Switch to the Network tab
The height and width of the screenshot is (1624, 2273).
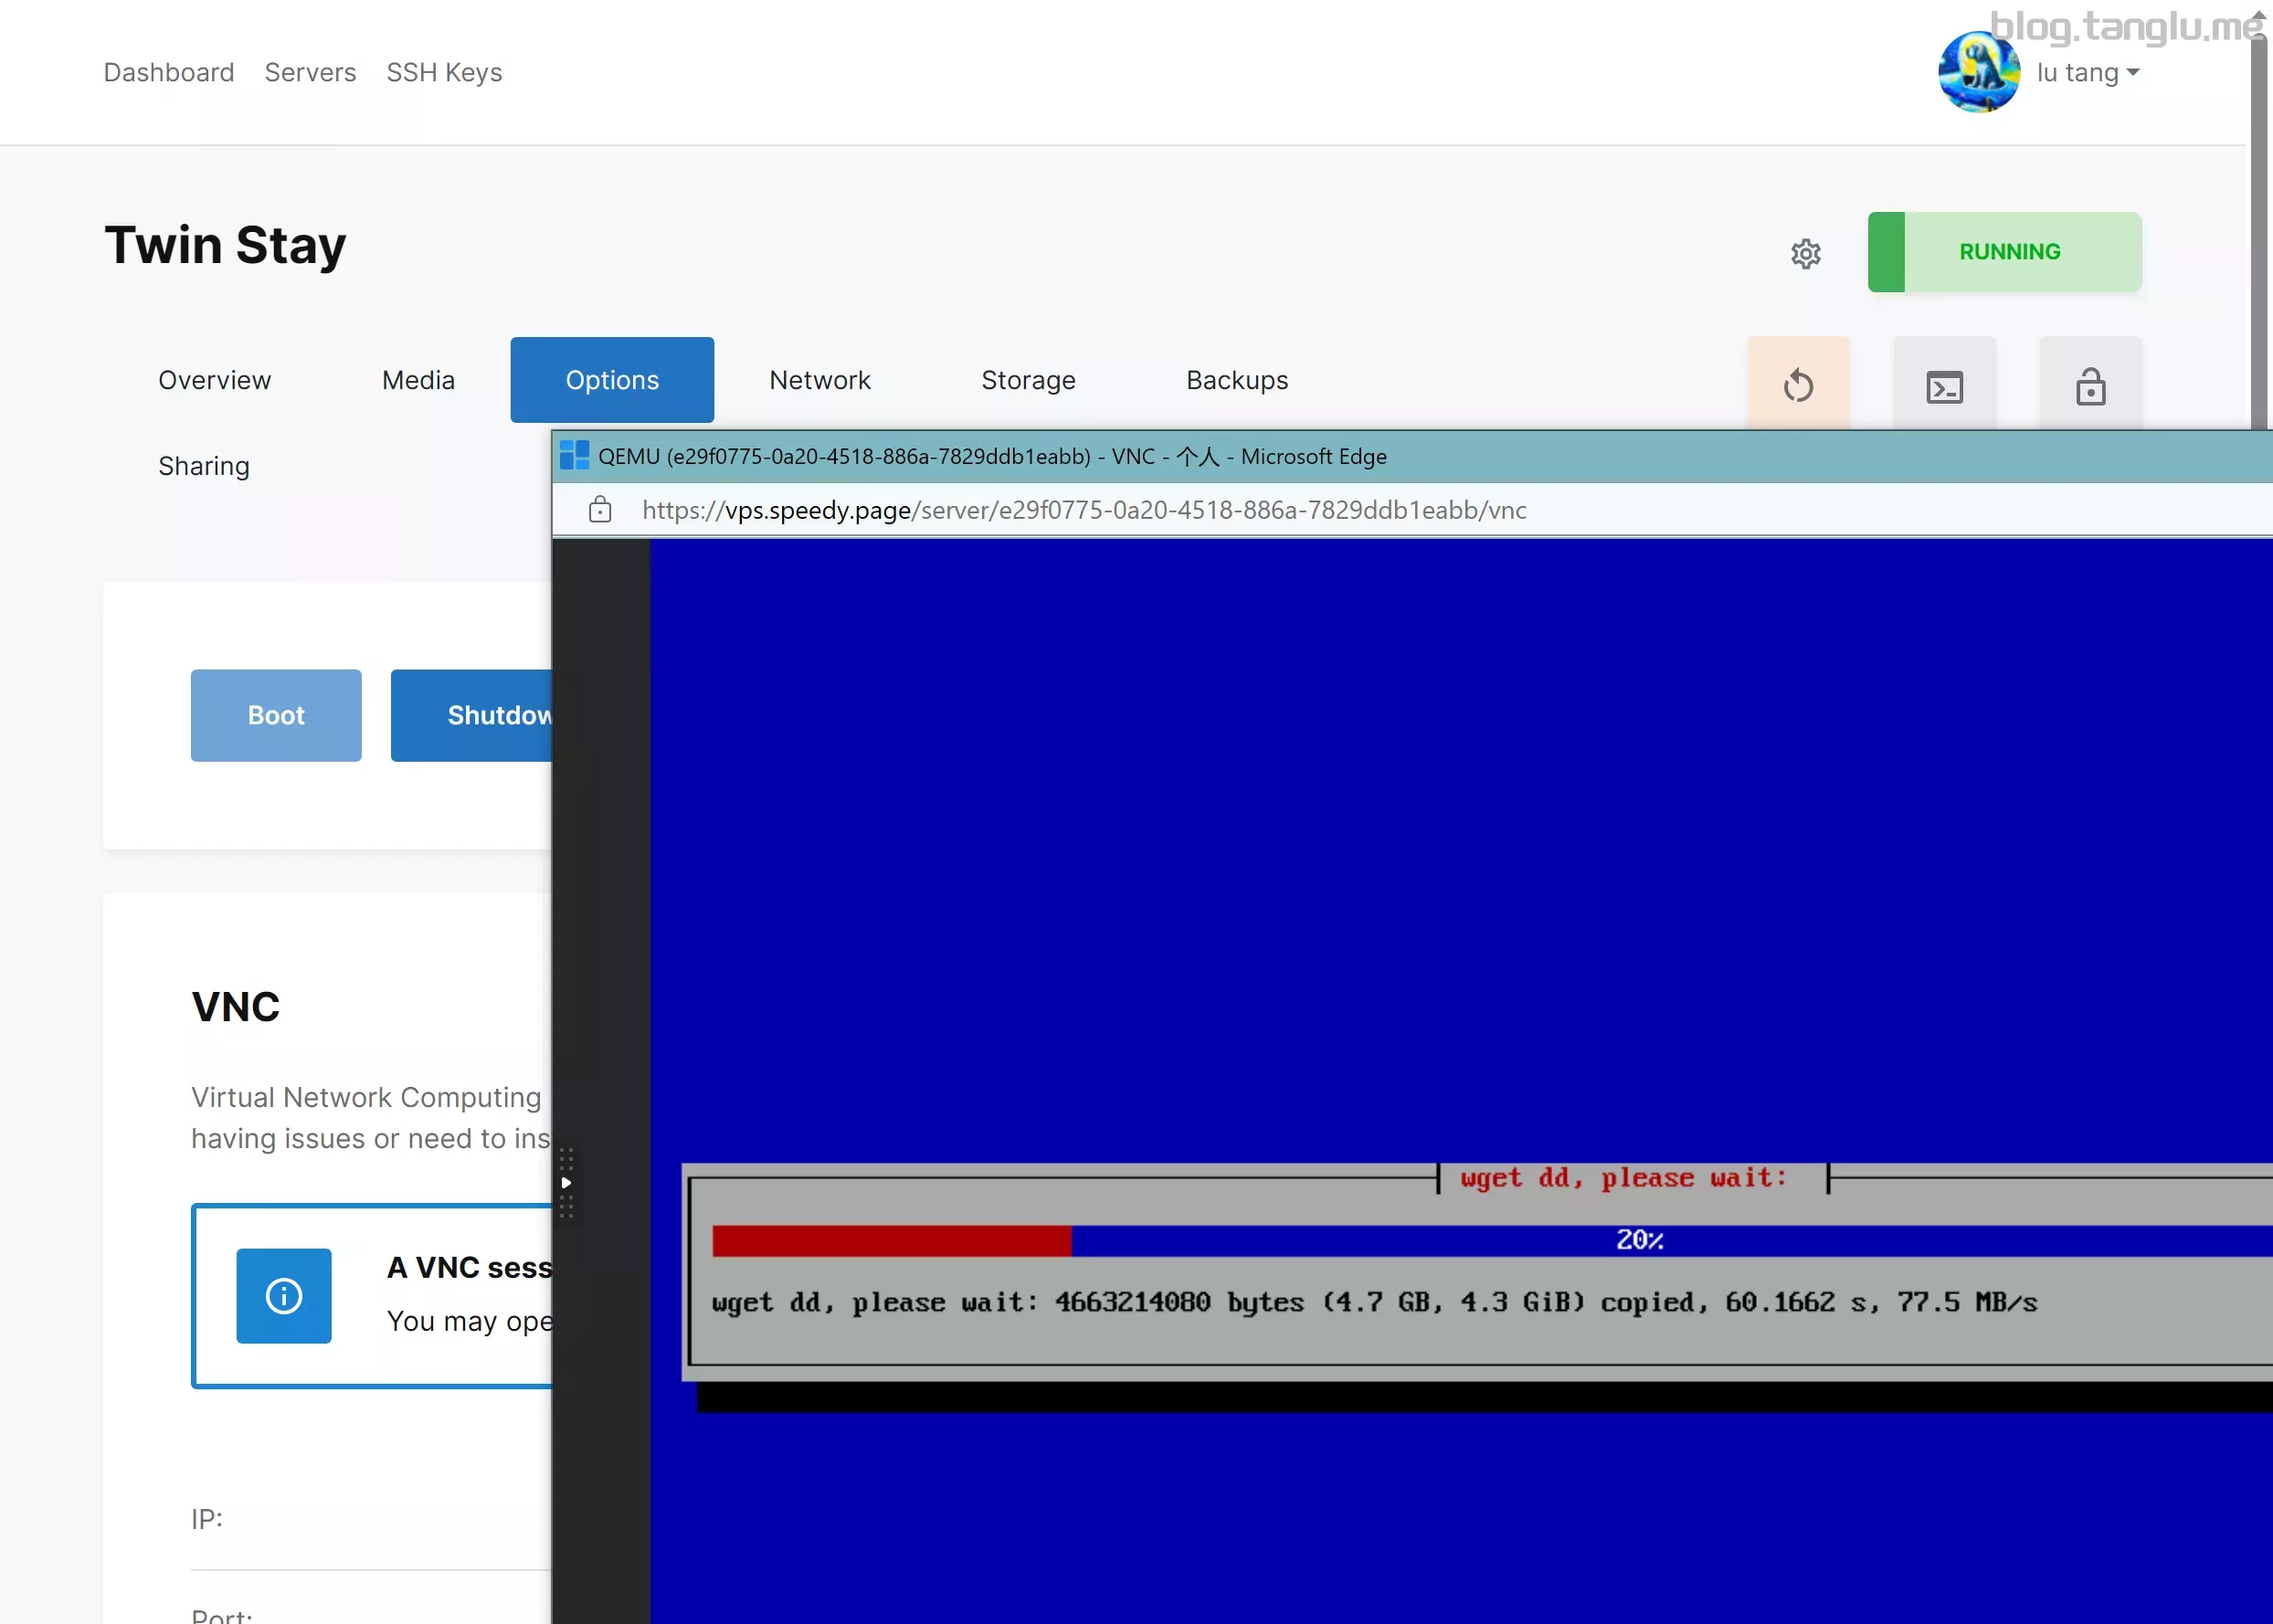(x=819, y=380)
